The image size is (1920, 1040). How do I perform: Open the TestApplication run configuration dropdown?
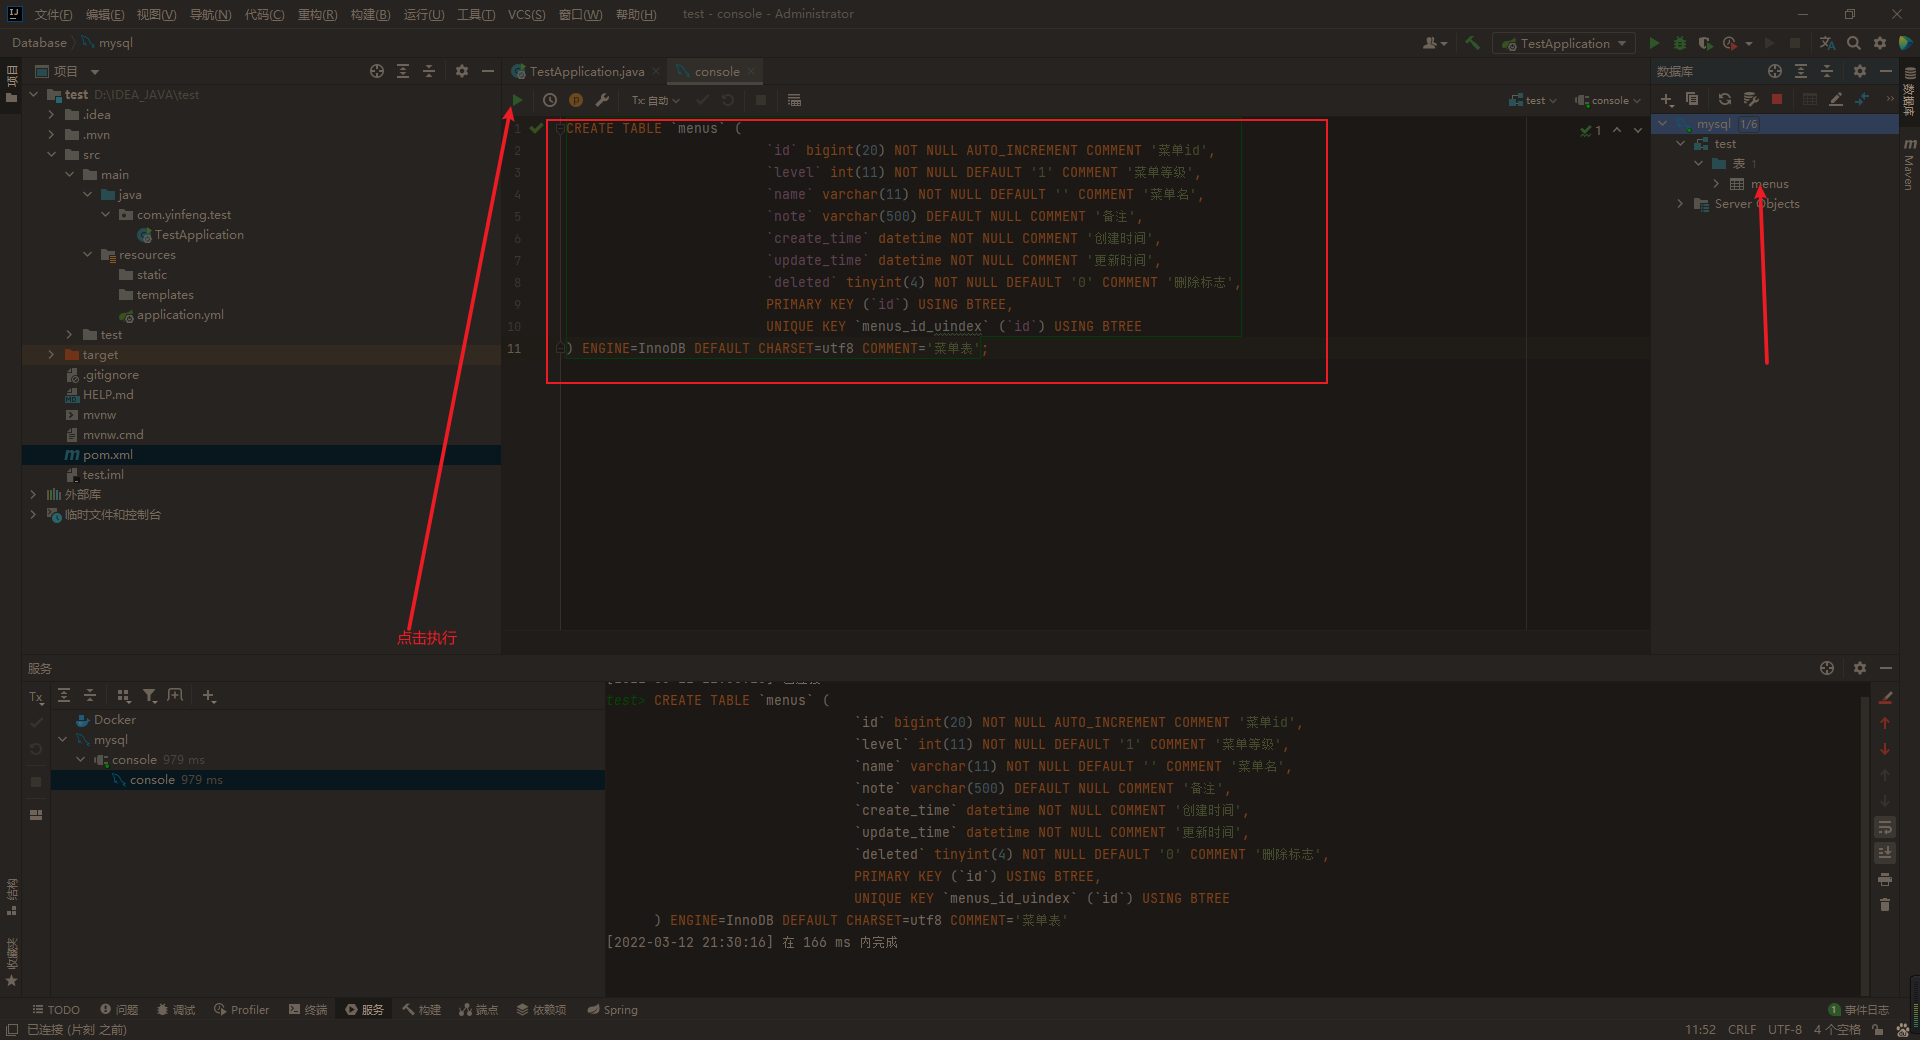pyautogui.click(x=1565, y=43)
